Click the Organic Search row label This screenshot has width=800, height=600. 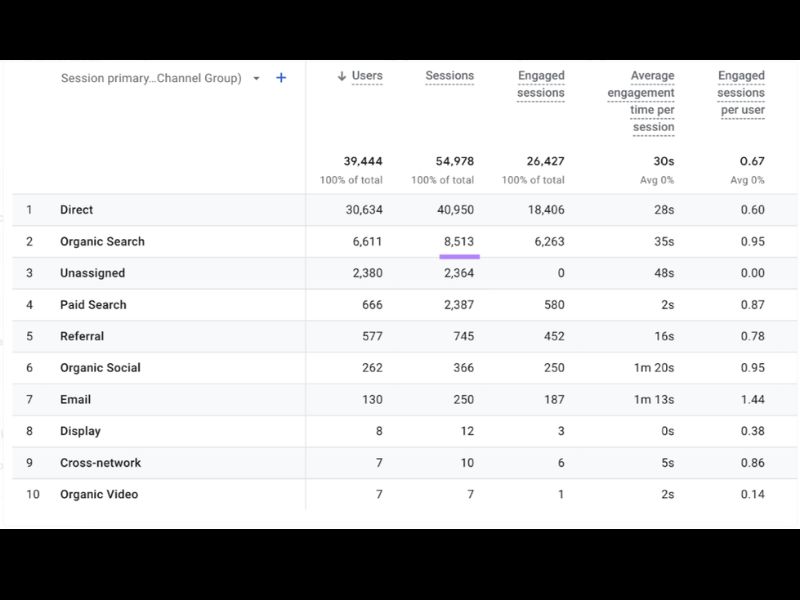click(103, 241)
